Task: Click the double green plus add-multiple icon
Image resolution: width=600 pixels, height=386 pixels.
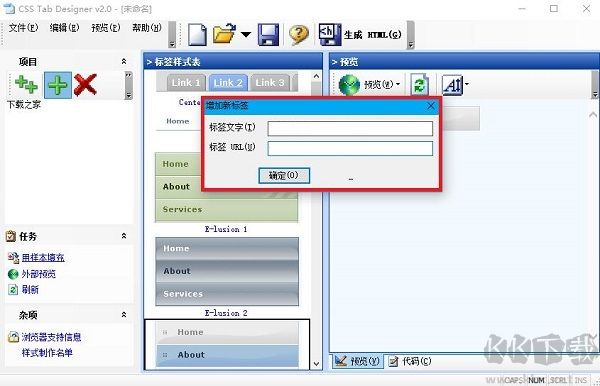Action: pos(26,85)
